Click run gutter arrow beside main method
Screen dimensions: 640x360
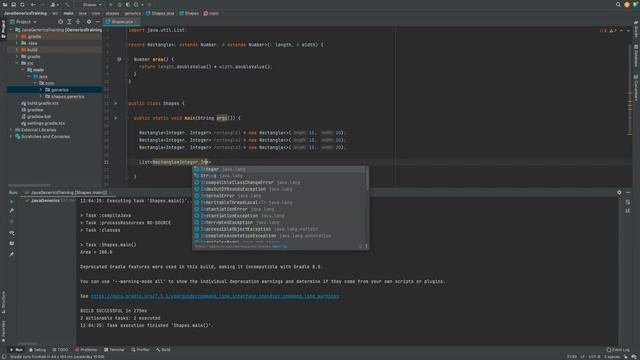click(116, 118)
